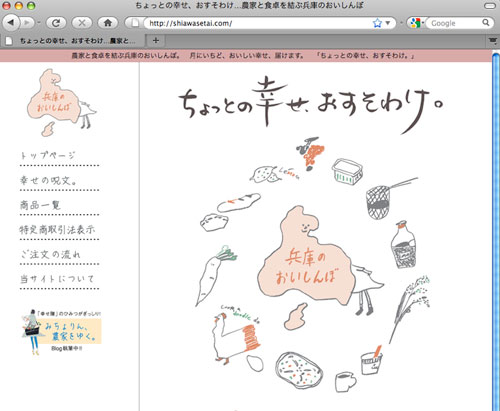Click the 兵庫のおいしんぼ sidebar logo
Image resolution: width=500 pixels, height=411 pixels.
coord(62,102)
